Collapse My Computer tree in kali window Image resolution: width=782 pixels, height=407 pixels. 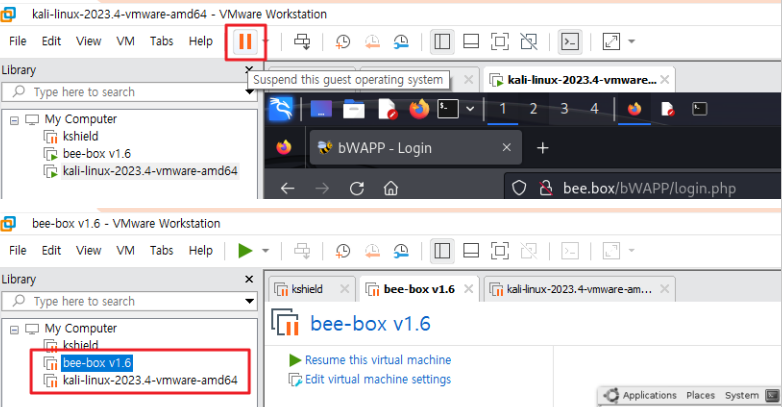click(14, 120)
